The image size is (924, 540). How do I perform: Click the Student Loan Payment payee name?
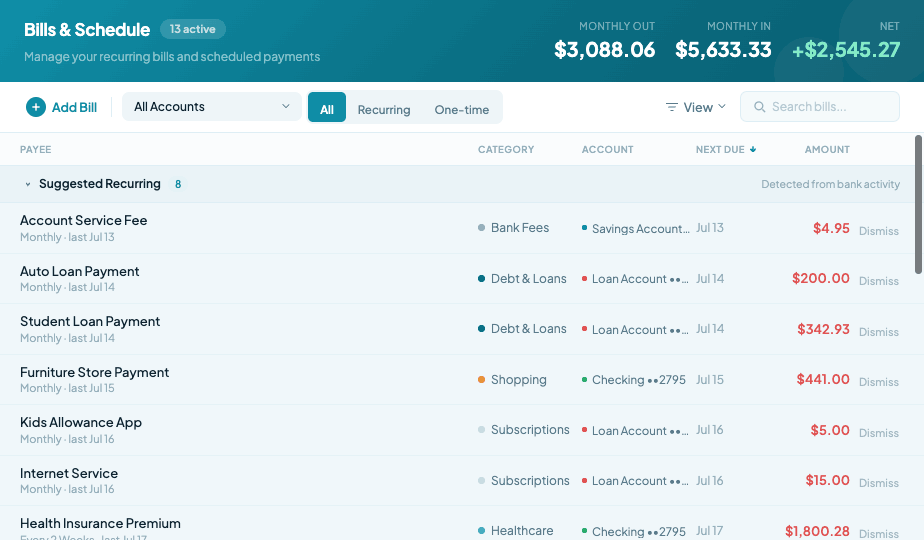[x=90, y=321]
